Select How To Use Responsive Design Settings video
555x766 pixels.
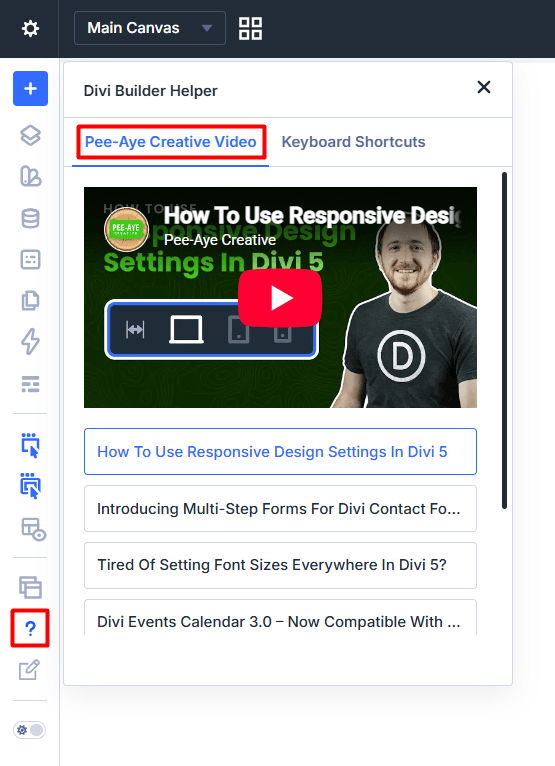tap(280, 451)
